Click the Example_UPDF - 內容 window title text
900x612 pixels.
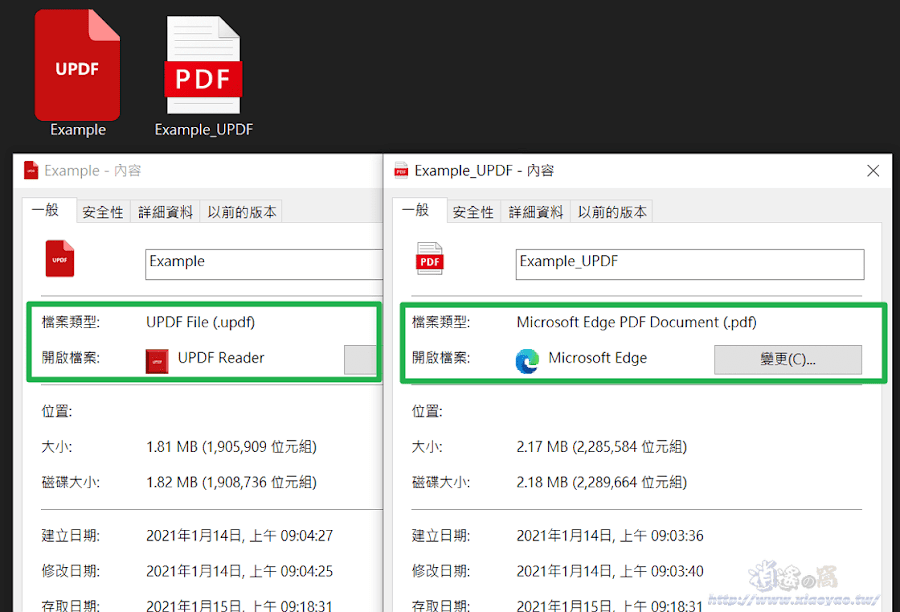[484, 171]
